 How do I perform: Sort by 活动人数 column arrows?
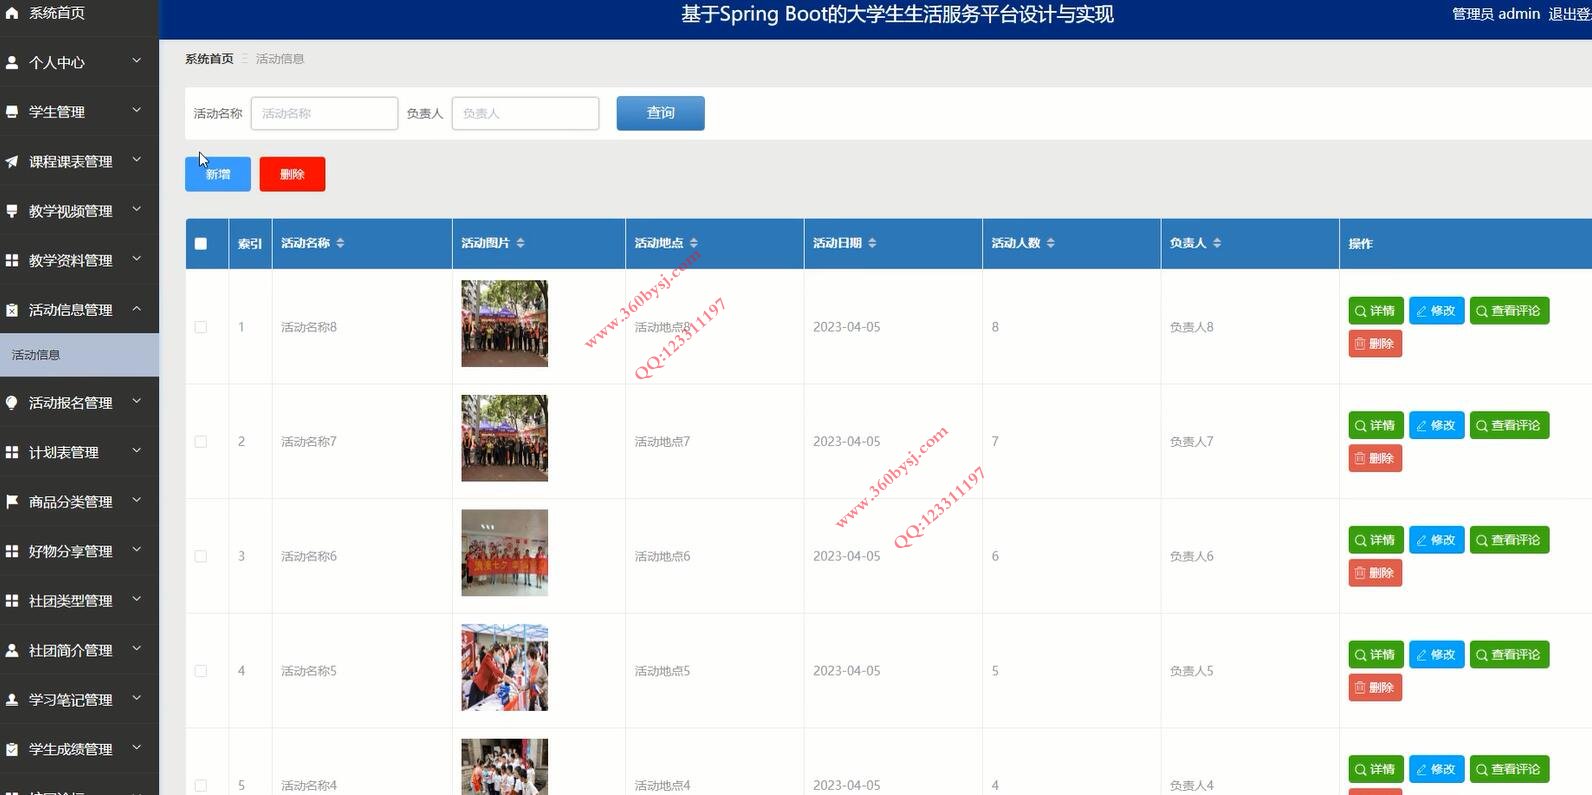tap(1050, 243)
